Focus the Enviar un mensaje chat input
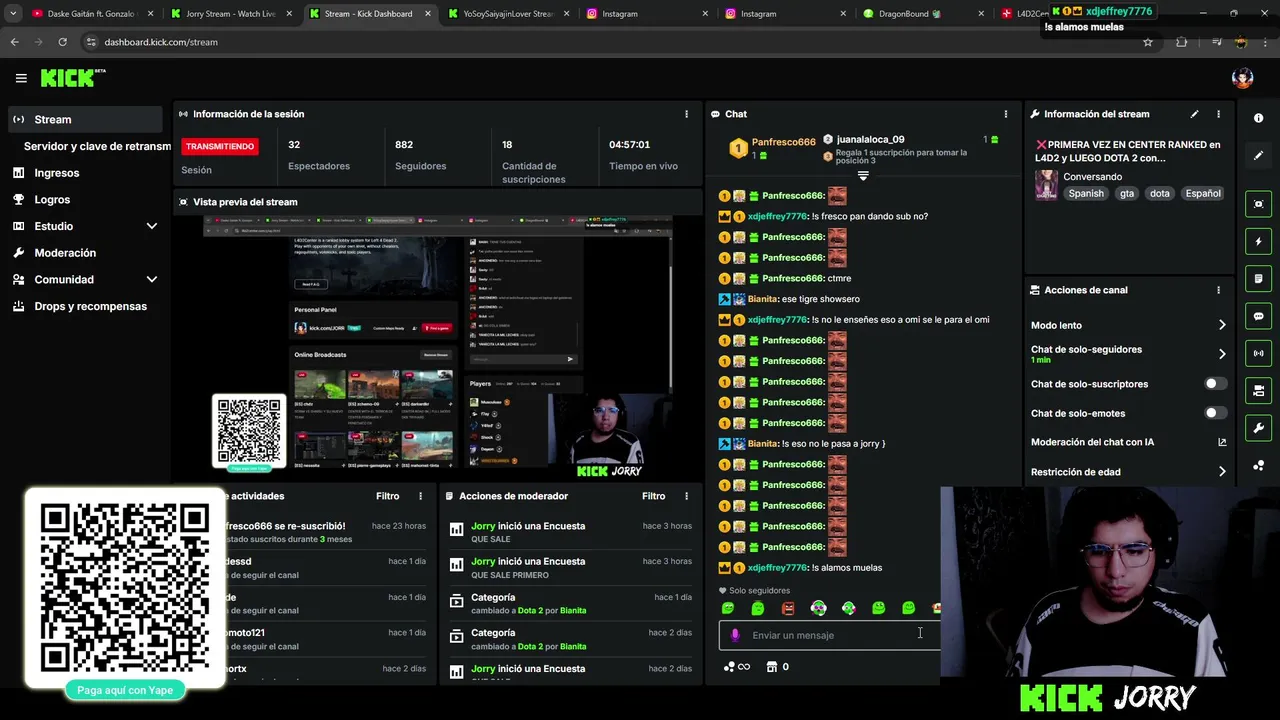 coord(830,635)
